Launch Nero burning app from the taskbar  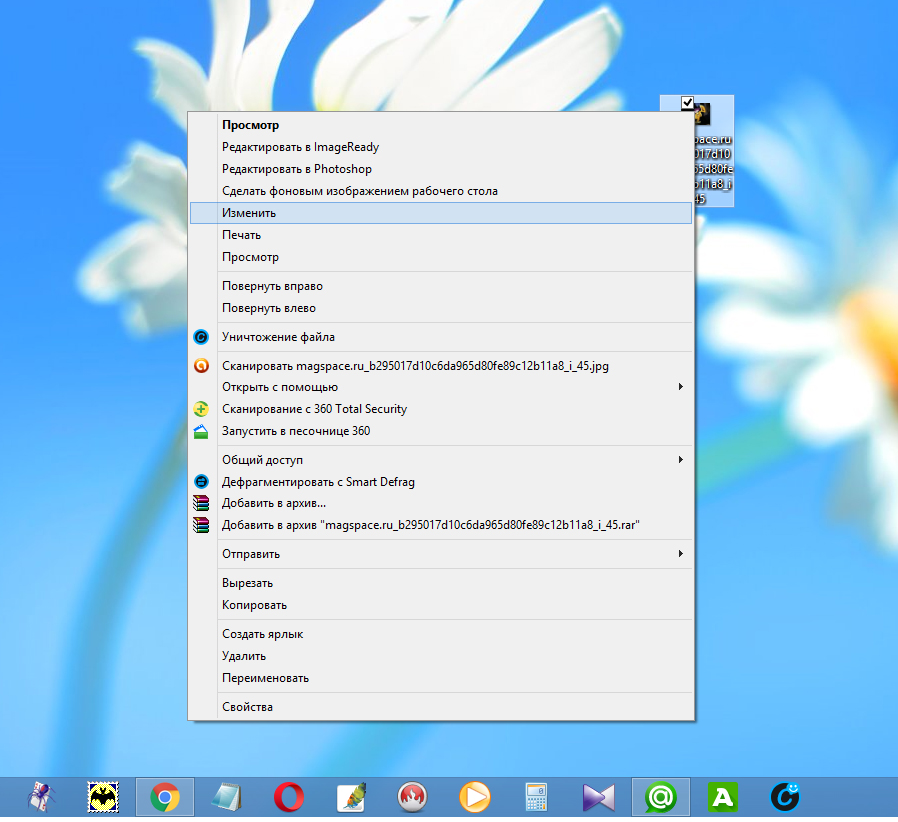(x=413, y=797)
